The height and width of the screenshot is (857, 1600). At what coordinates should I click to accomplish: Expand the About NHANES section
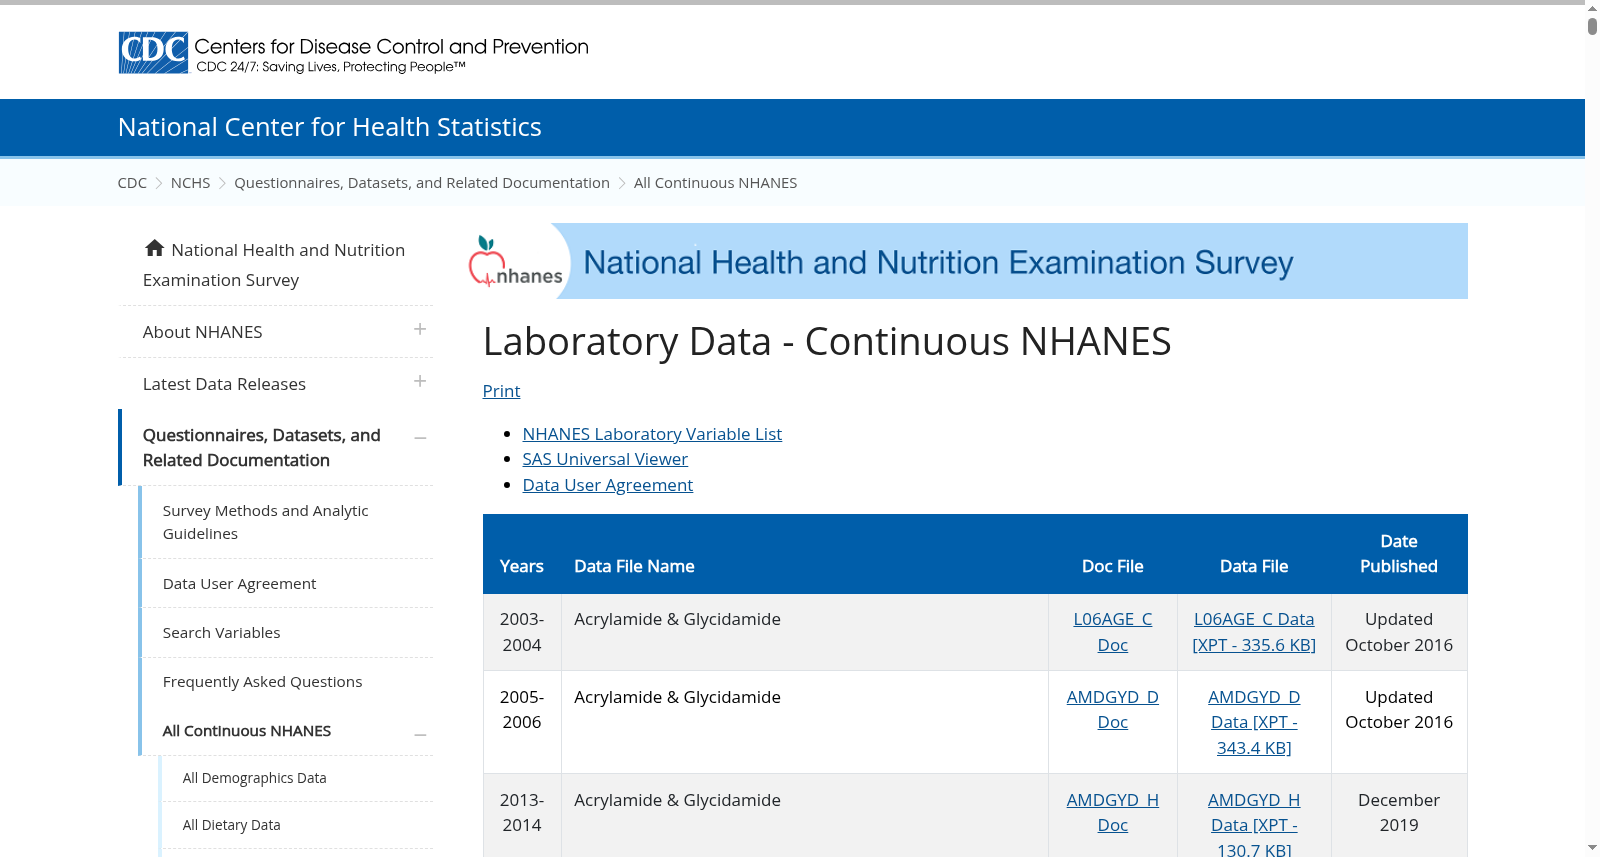[420, 330]
